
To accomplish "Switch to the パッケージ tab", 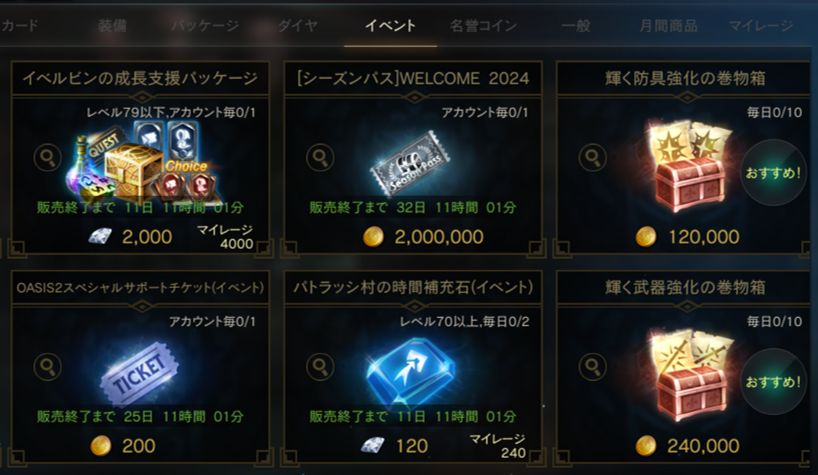I will coord(205,26).
